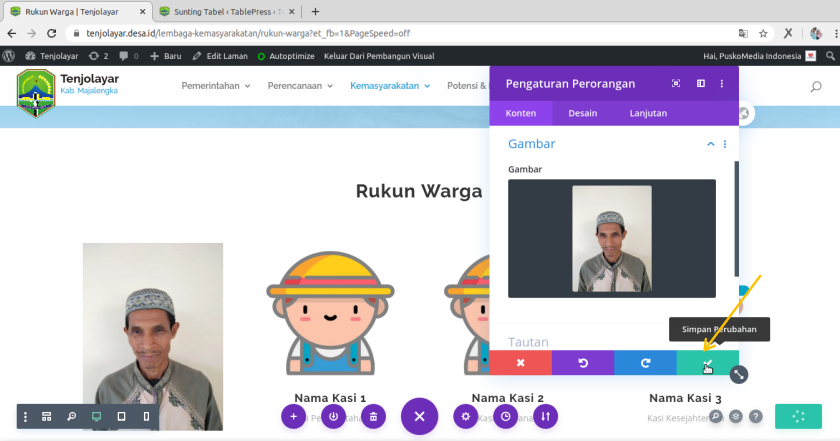Redo with the blue clockwise arrow button
The image size is (840, 441).
coord(645,363)
